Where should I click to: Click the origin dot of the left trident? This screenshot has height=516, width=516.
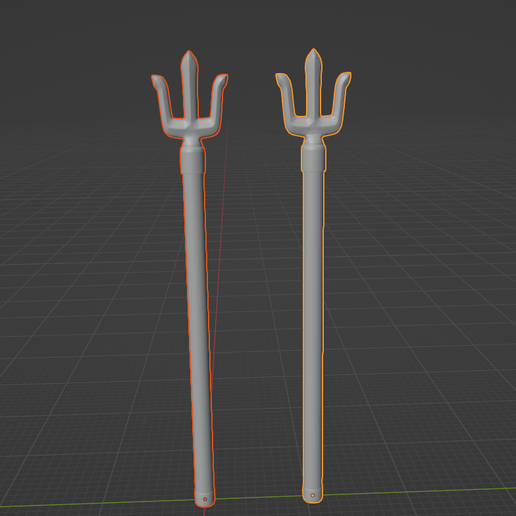[x=205, y=499]
